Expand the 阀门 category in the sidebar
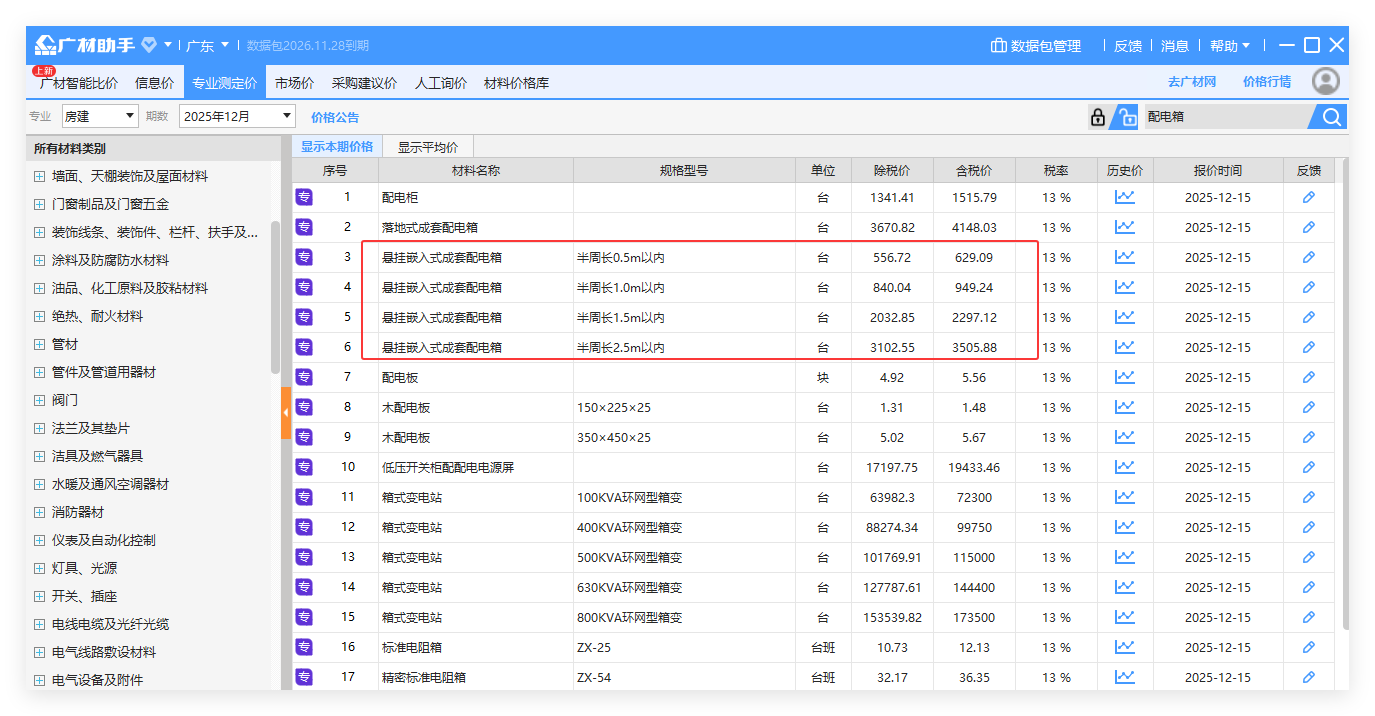 [37, 400]
